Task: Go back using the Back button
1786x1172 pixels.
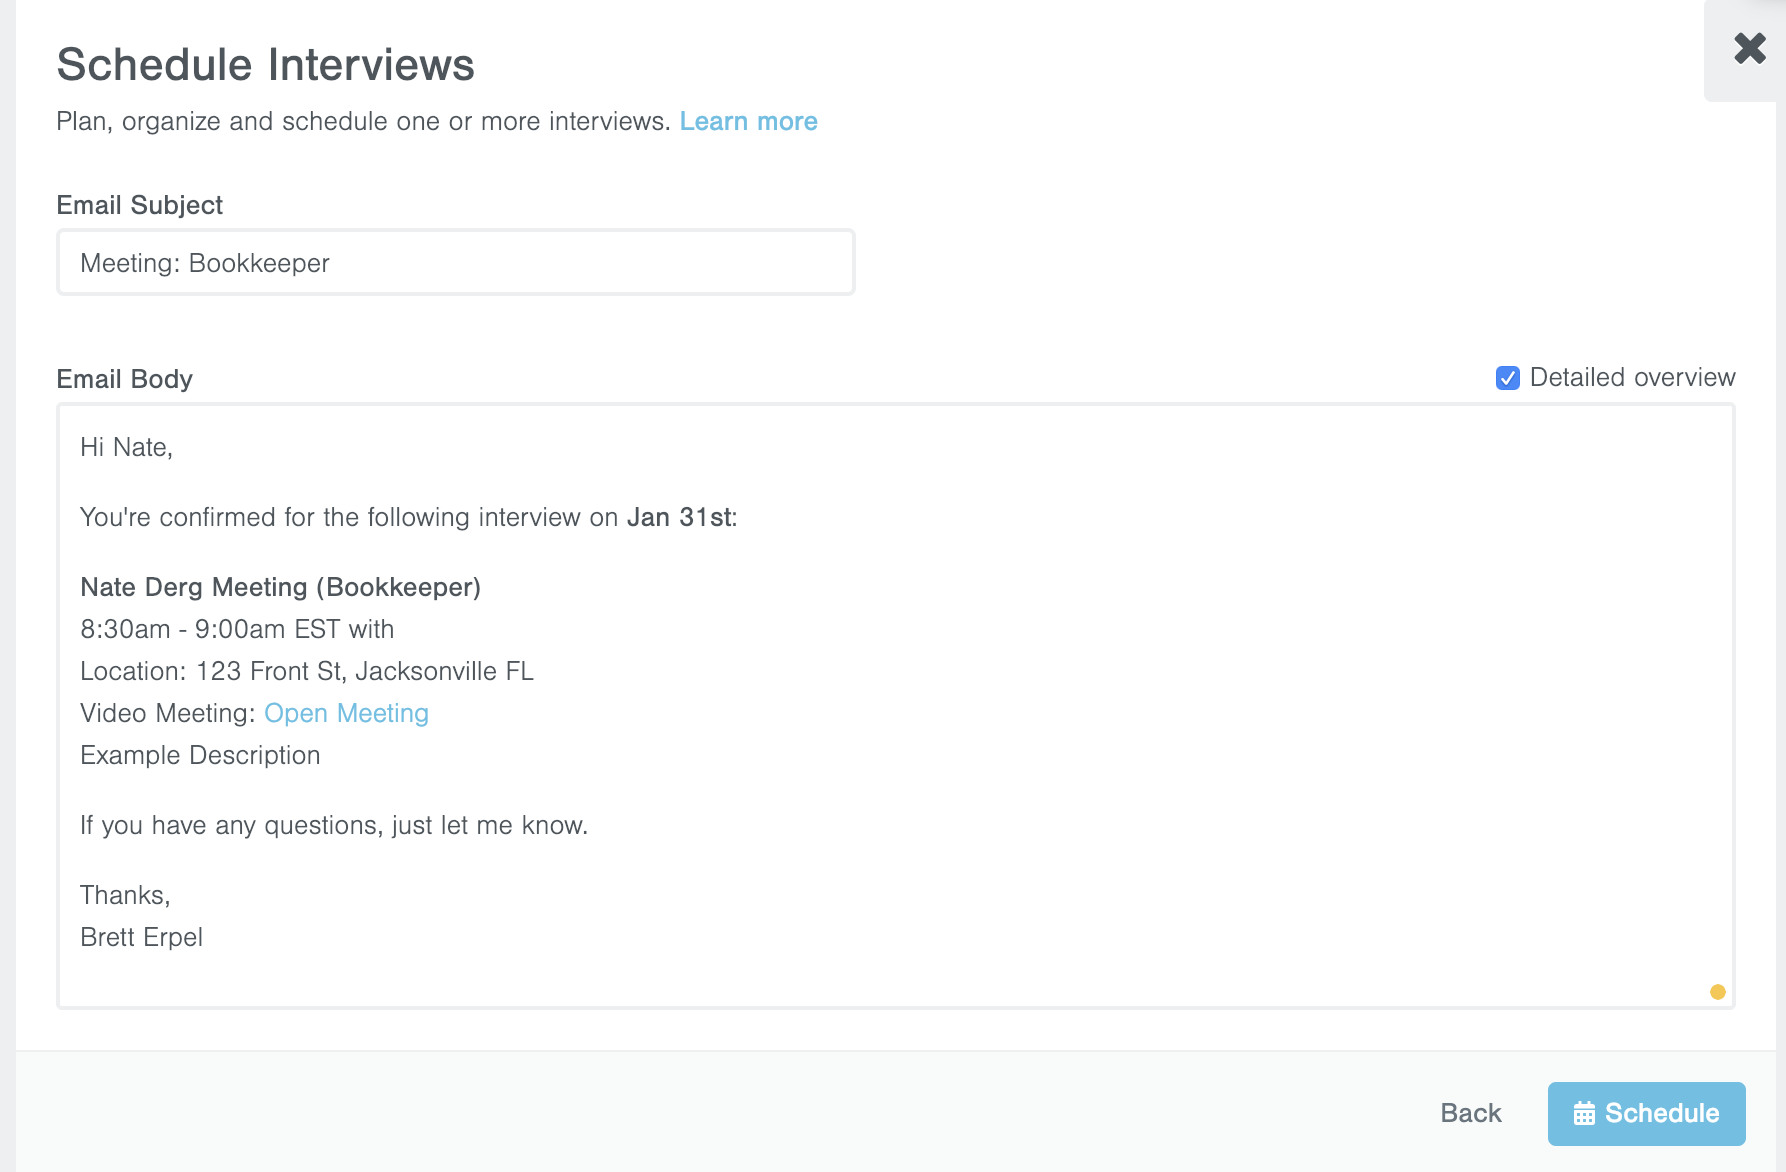Action: point(1470,1114)
